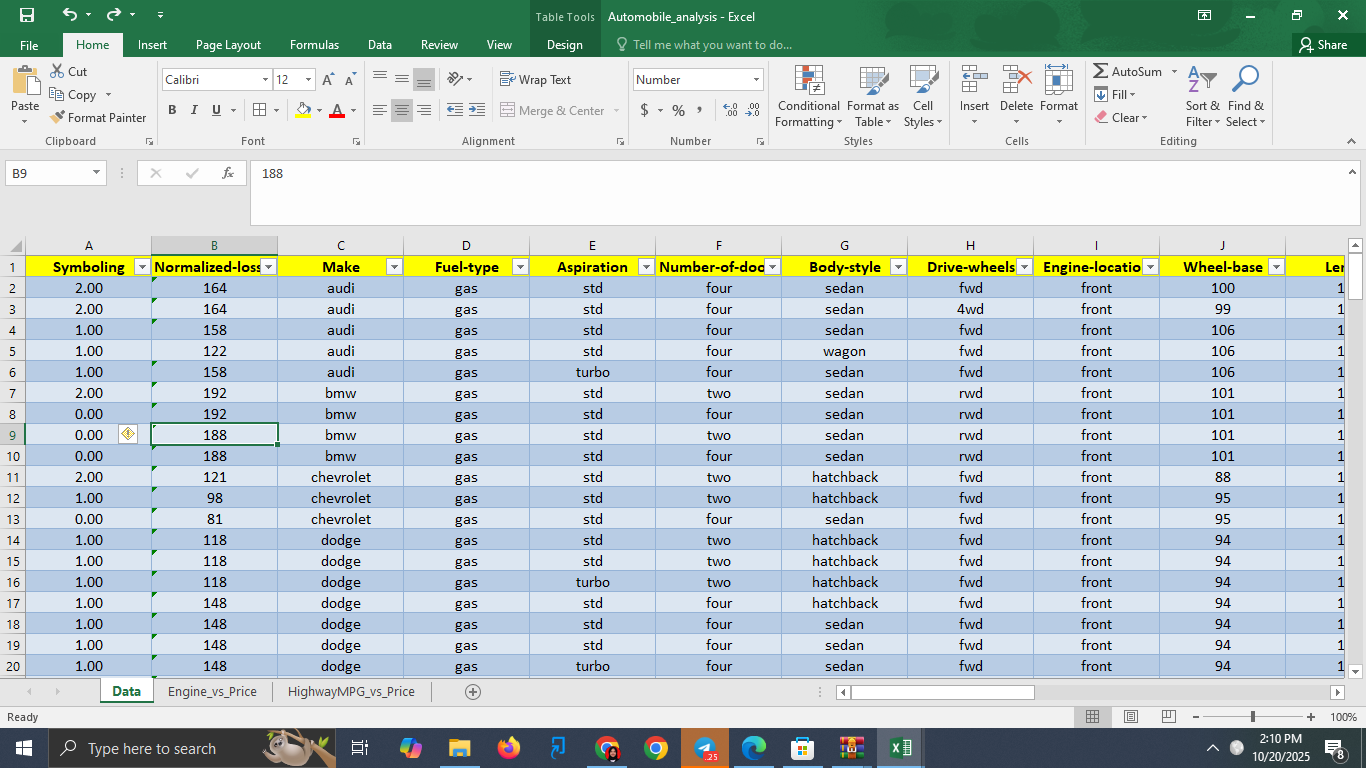Toggle italic formatting

(194, 110)
